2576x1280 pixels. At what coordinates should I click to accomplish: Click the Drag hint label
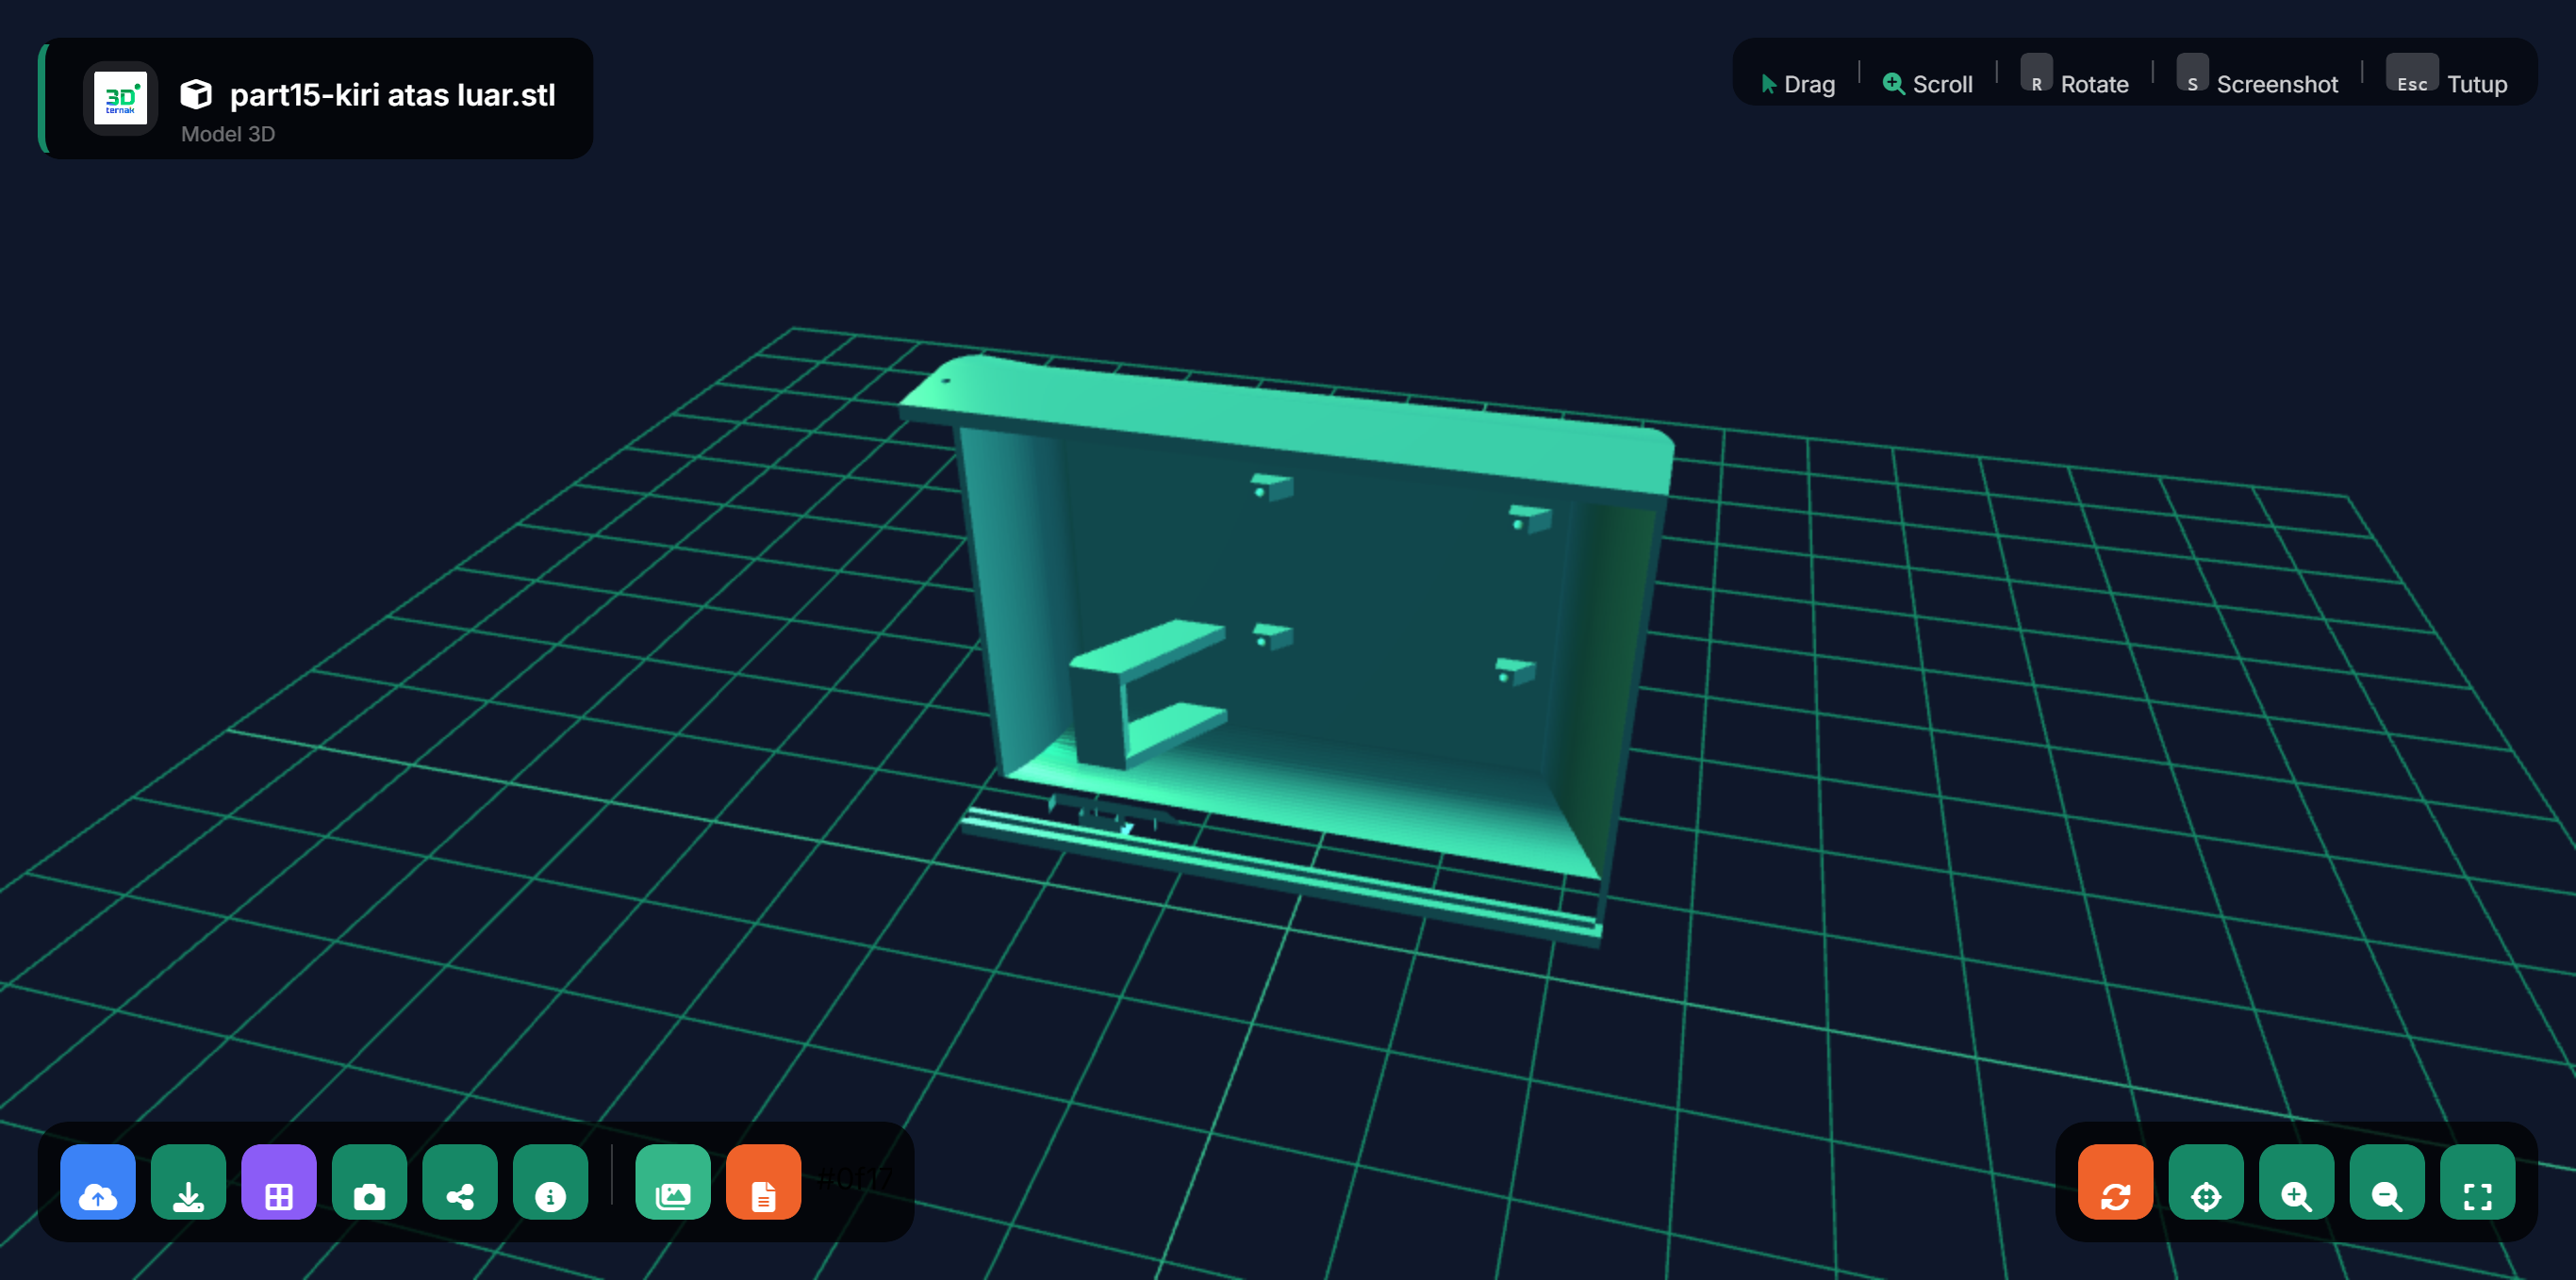pos(1798,84)
